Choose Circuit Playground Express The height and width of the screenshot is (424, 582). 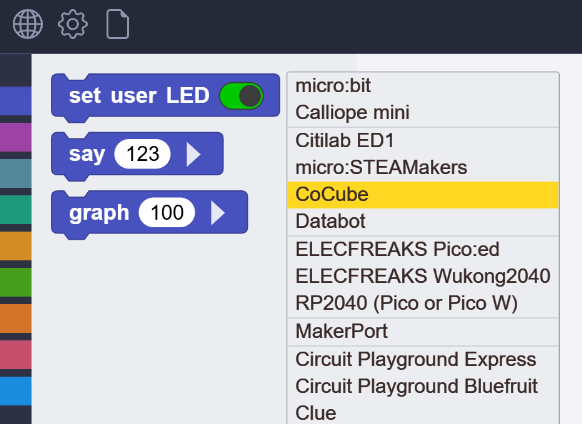click(x=423, y=359)
